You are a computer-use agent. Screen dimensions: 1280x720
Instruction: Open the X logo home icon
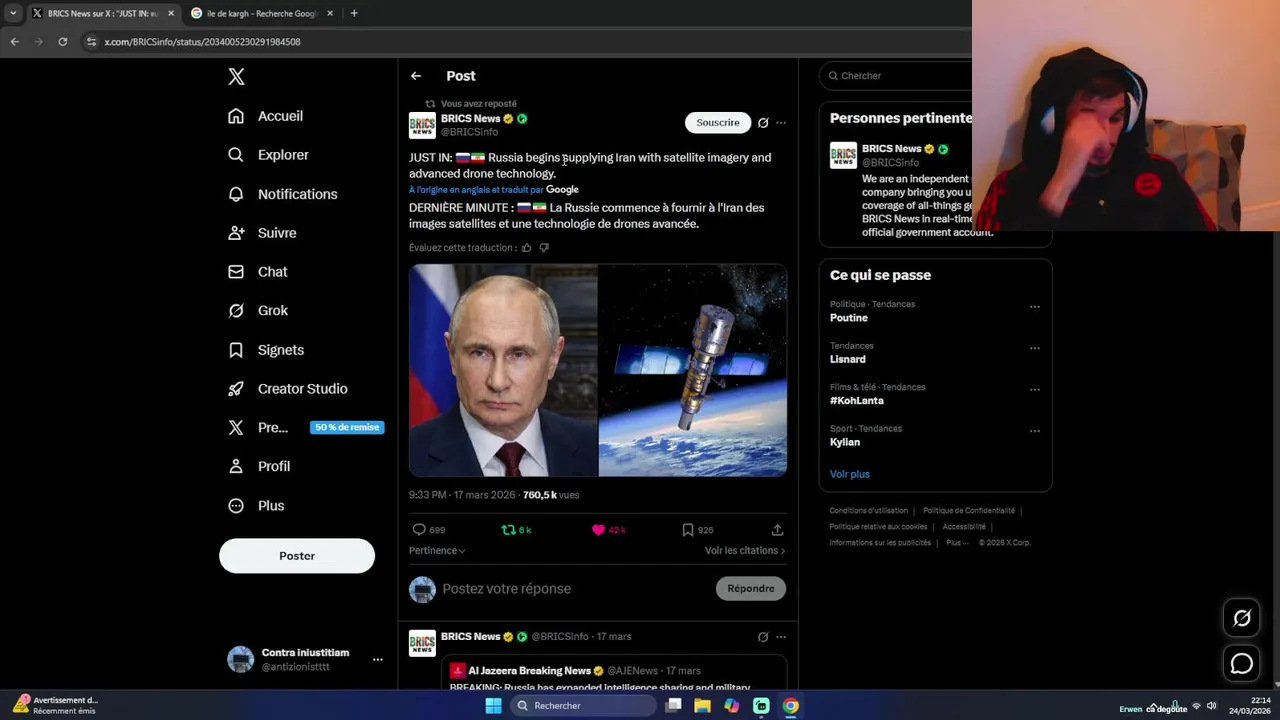tap(236, 76)
